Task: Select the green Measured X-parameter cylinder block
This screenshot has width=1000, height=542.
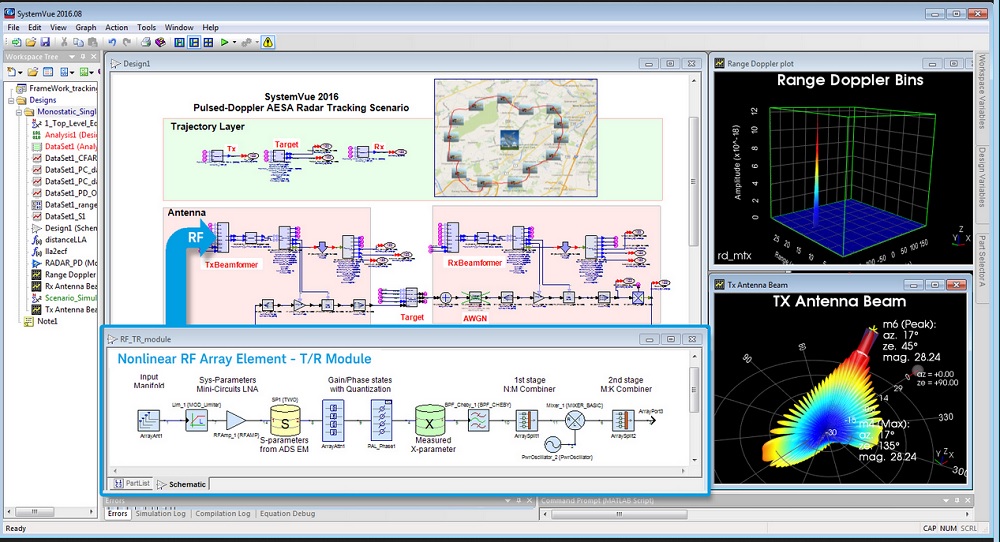Action: [430, 421]
